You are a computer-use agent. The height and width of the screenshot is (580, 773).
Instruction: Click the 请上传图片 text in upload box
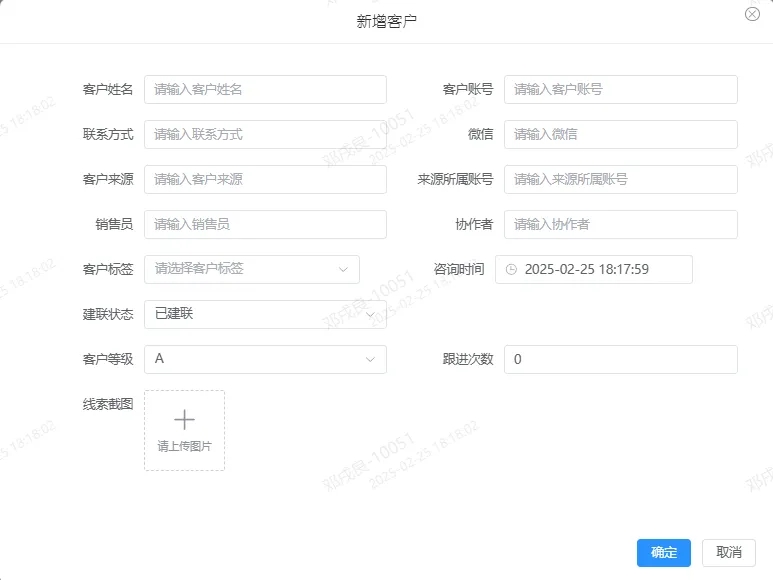(x=184, y=446)
